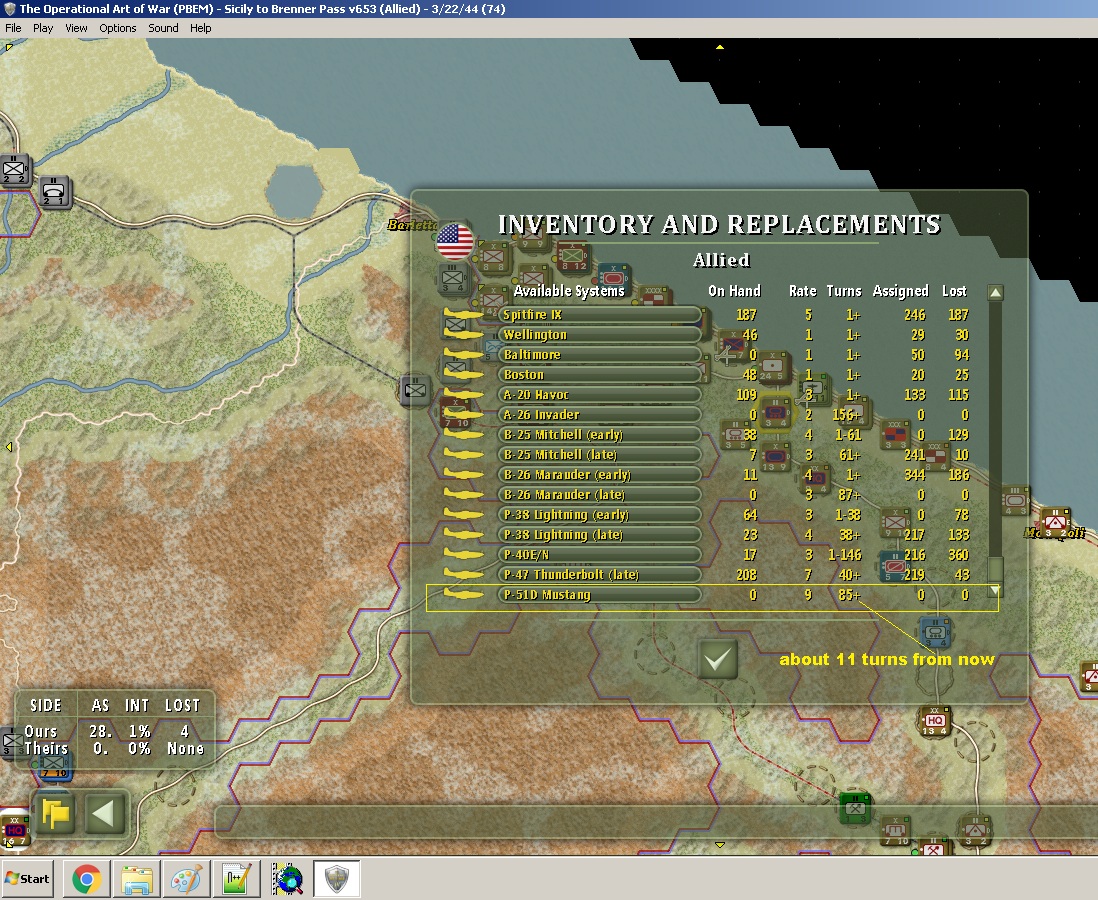Viewport: 1098px width, 900px height.
Task: Open the View menu
Action: click(76, 28)
